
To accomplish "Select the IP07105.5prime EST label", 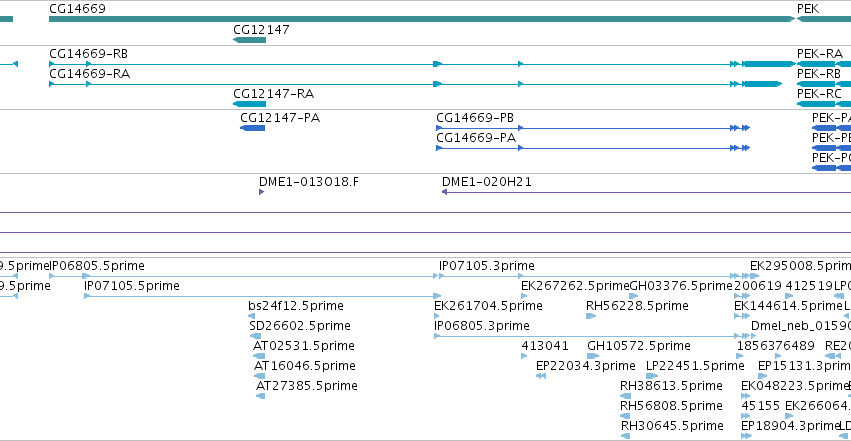I will pyautogui.click(x=132, y=286).
